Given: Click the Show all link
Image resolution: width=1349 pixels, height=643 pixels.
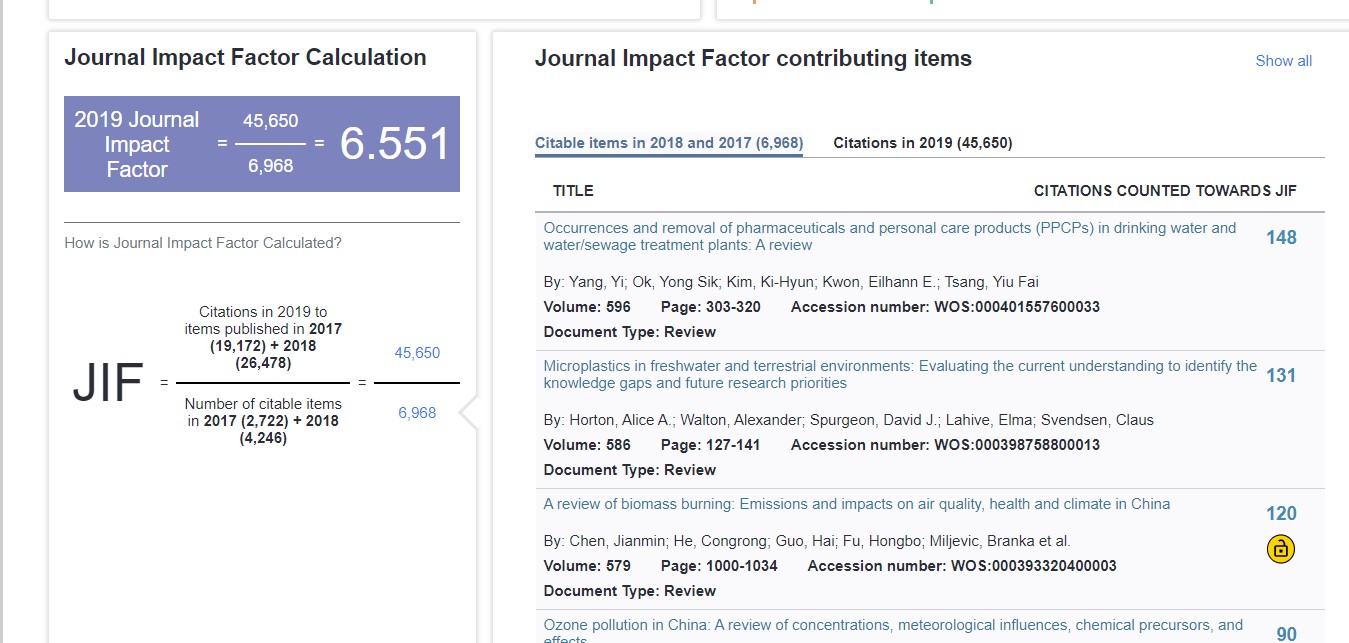Looking at the screenshot, I should (1283, 61).
